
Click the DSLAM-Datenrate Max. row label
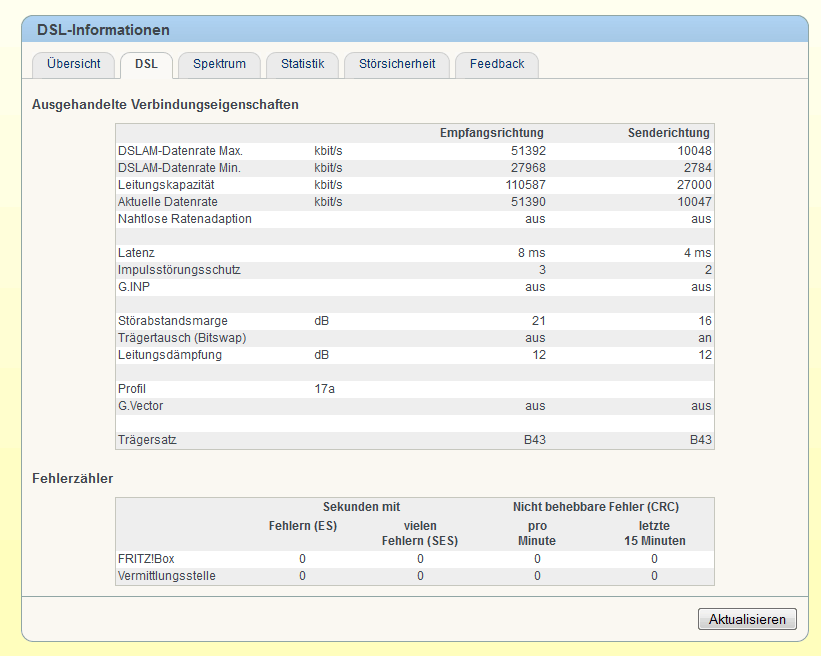pyautogui.click(x=180, y=151)
